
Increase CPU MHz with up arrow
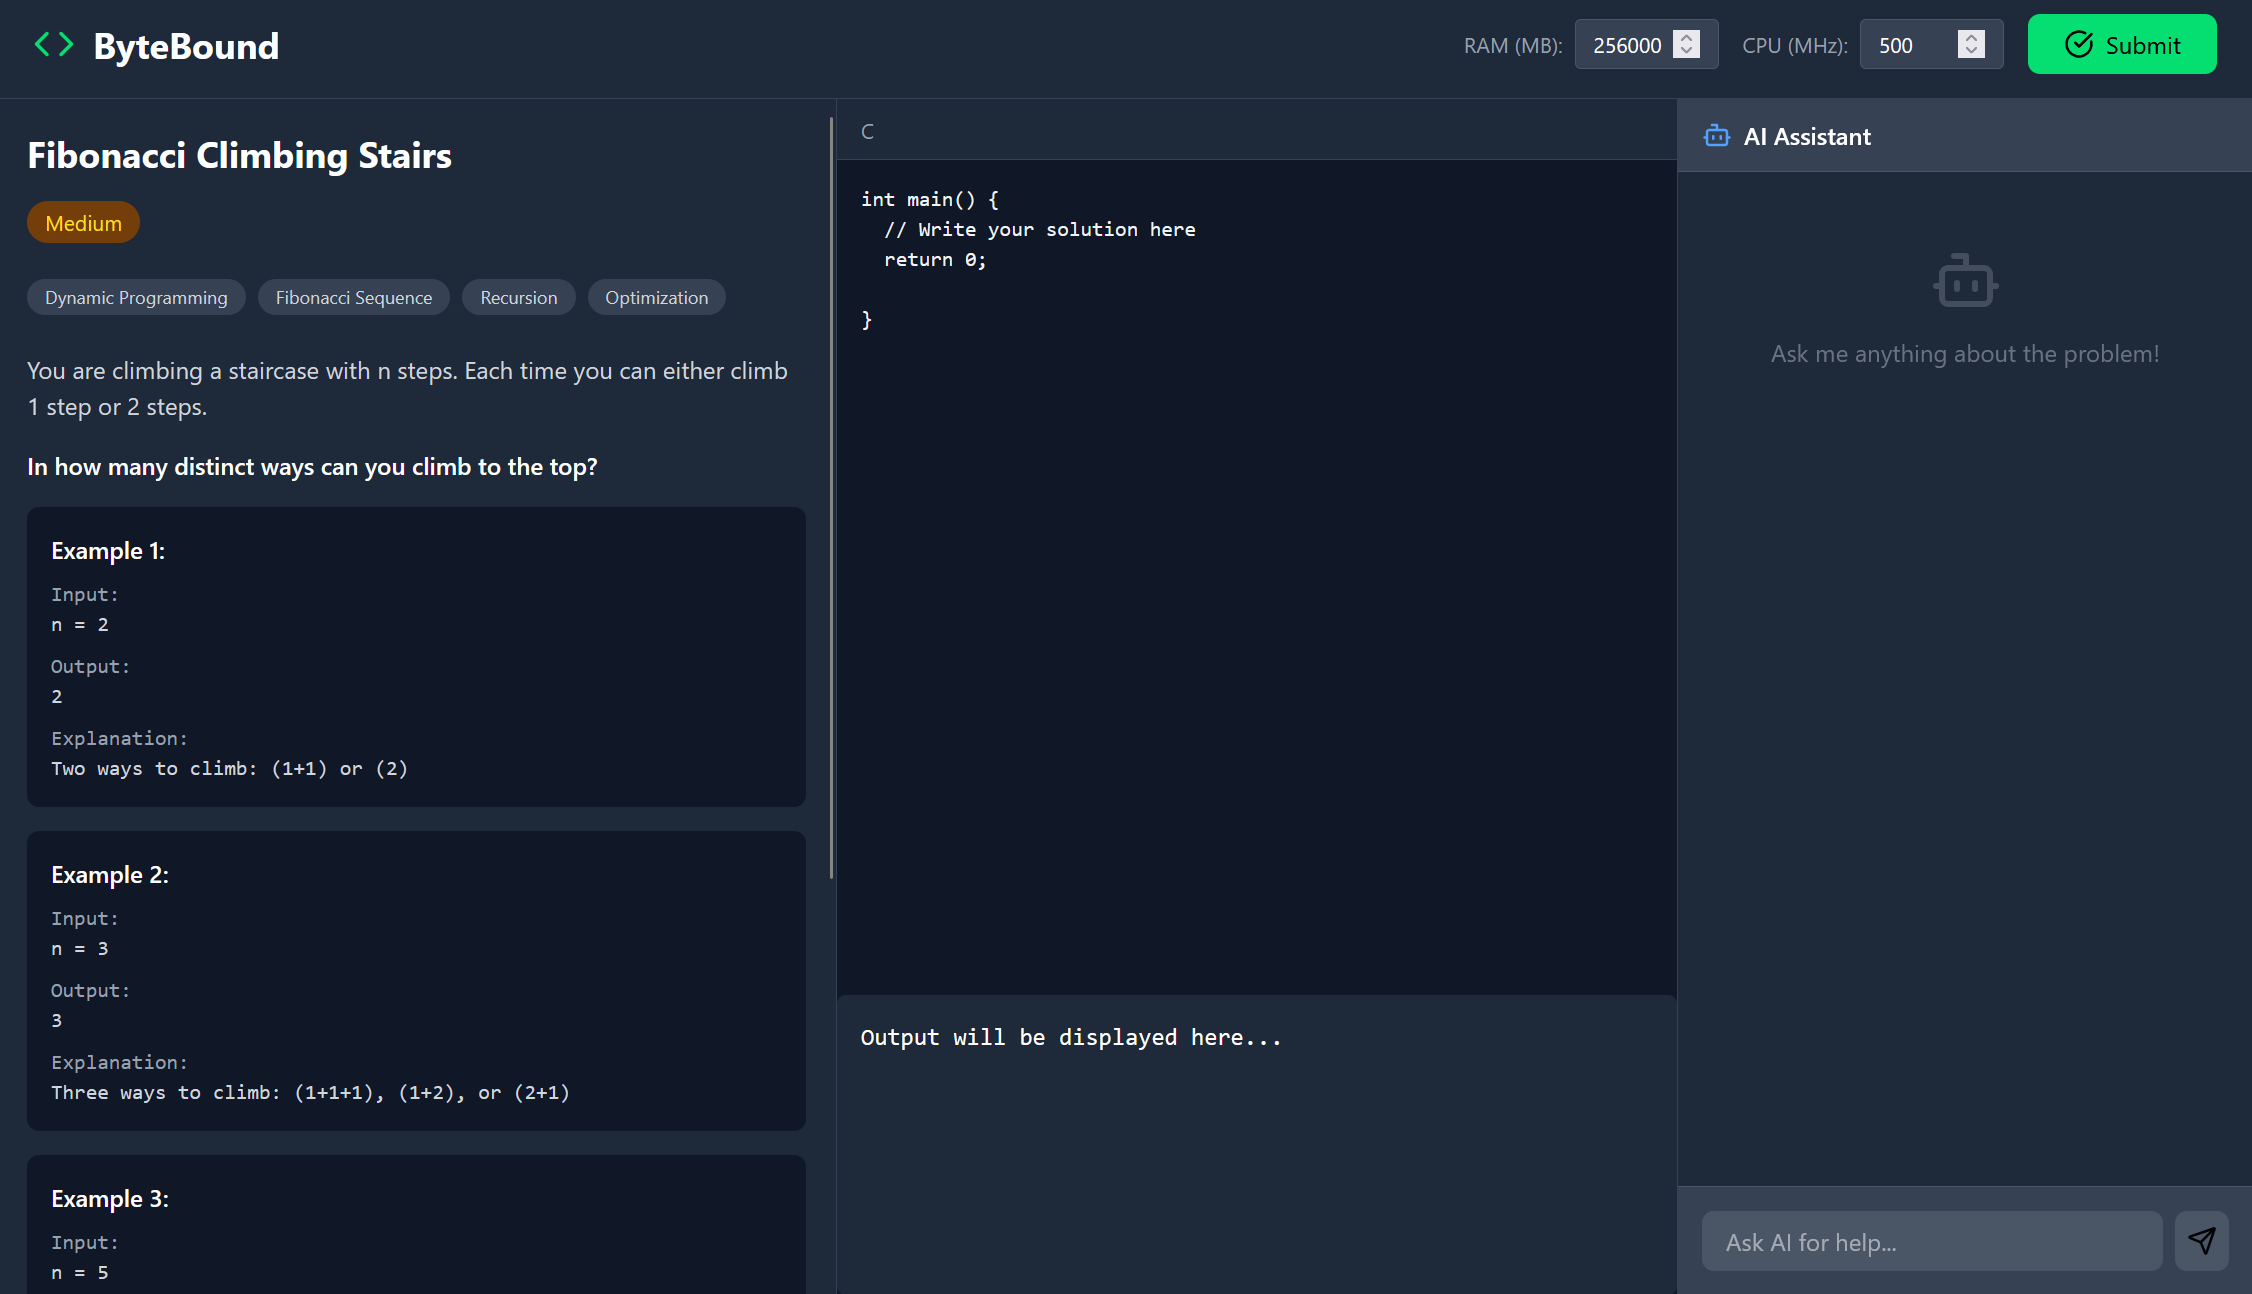(1971, 38)
